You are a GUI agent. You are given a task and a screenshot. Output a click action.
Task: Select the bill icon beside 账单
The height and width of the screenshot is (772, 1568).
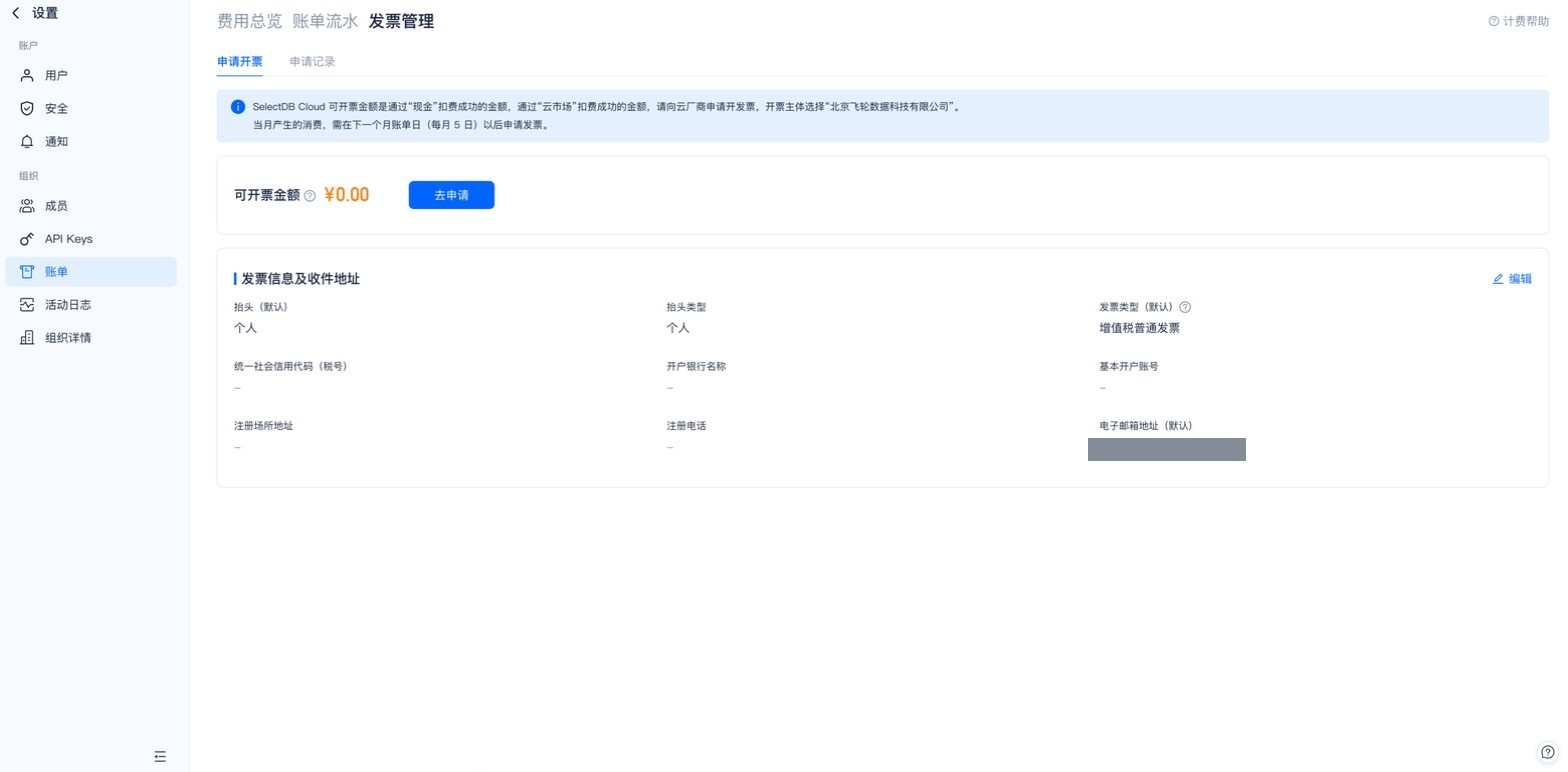(27, 271)
